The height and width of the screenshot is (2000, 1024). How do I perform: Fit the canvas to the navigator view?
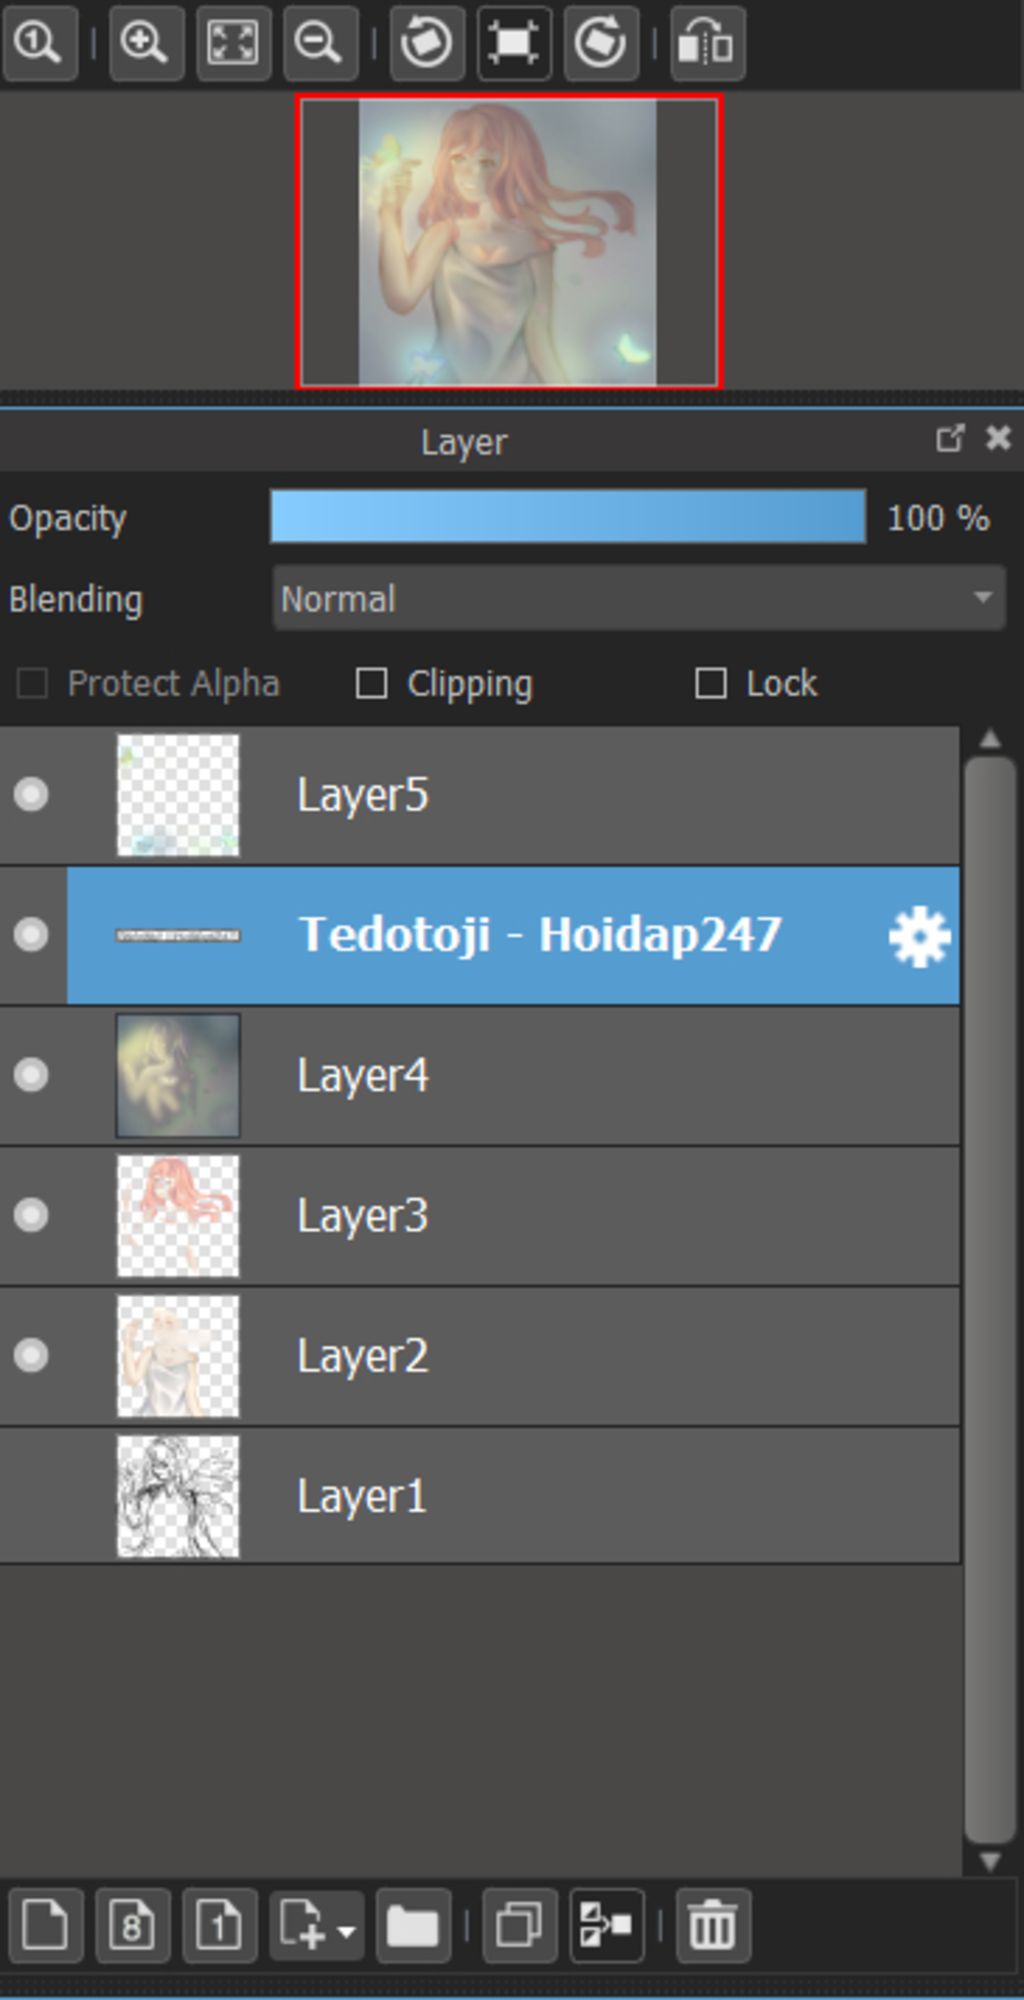coord(233,43)
